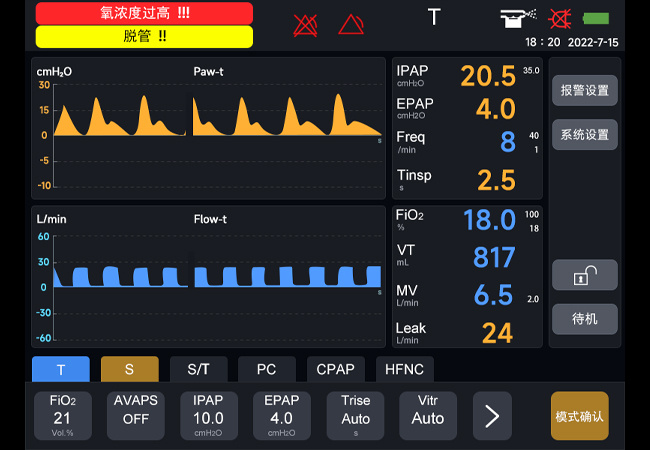Open the red oxygen concentration high alarm

point(144,13)
